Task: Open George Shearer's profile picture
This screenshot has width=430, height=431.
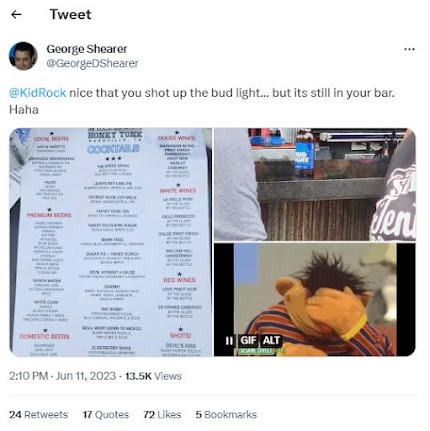Action: tap(23, 56)
